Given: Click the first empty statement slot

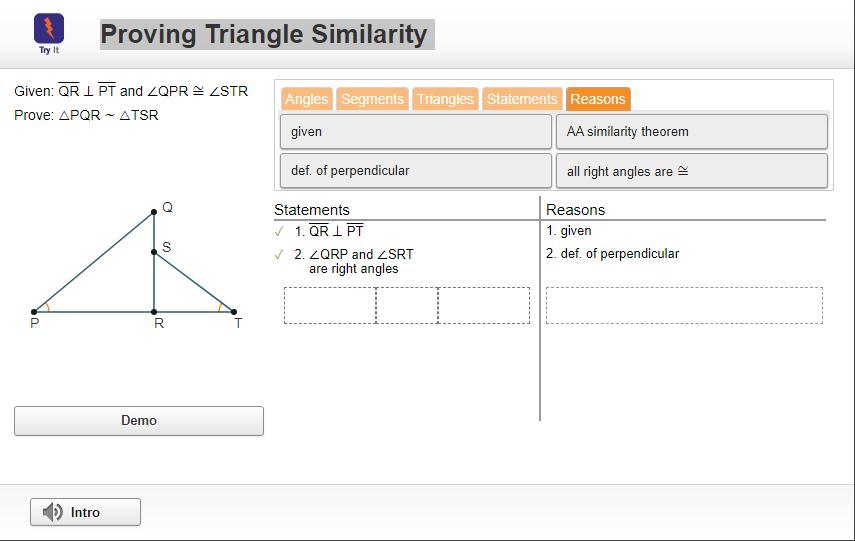Looking at the screenshot, I should click(330, 306).
